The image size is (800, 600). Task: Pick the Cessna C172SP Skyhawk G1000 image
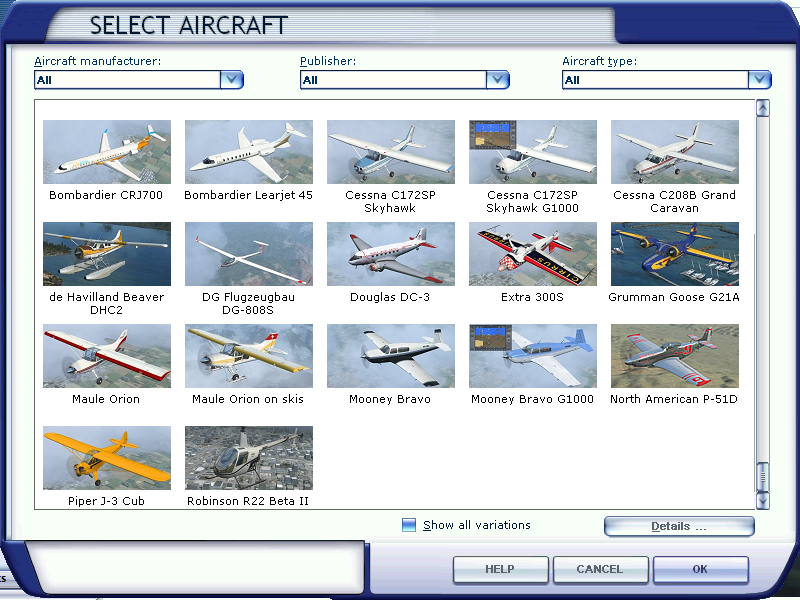[x=533, y=152]
